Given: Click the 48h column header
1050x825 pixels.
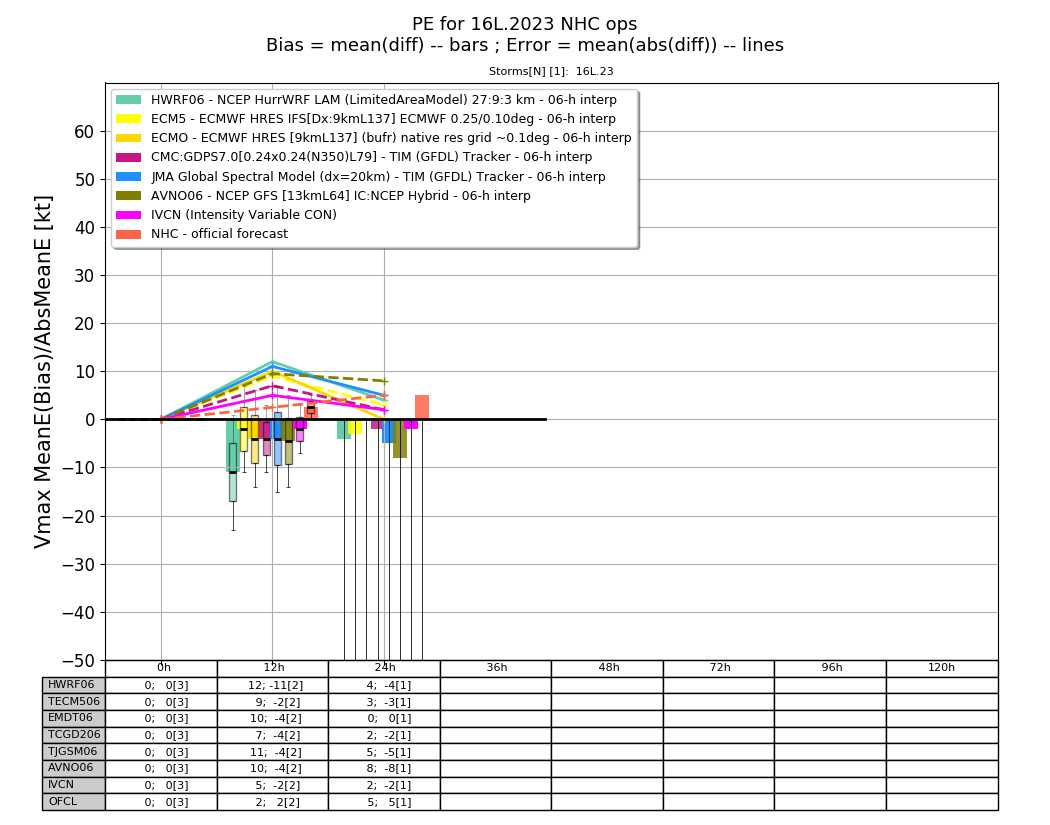Looking at the screenshot, I should coord(607,668).
